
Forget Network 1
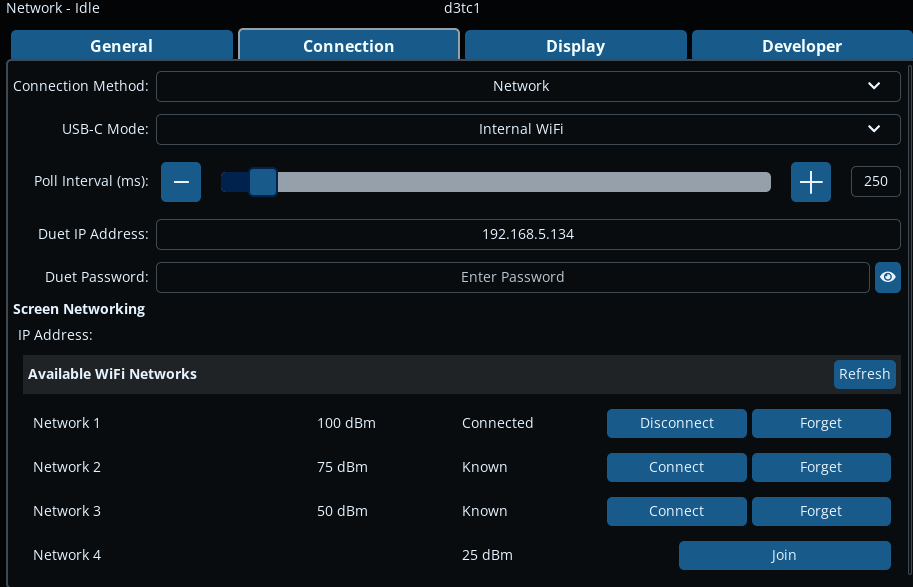tap(820, 423)
